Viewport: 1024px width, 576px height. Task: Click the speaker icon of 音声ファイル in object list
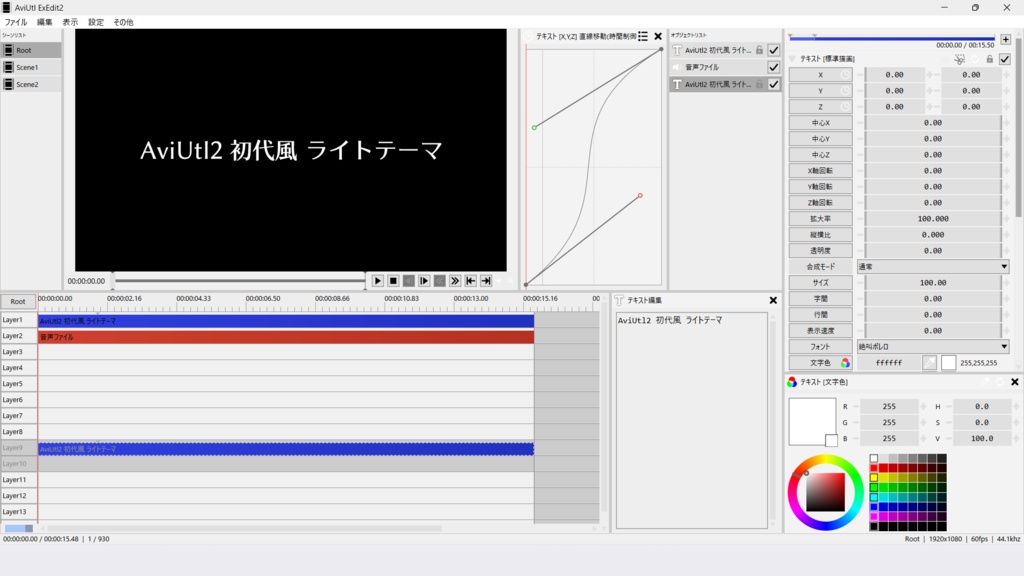[677, 67]
